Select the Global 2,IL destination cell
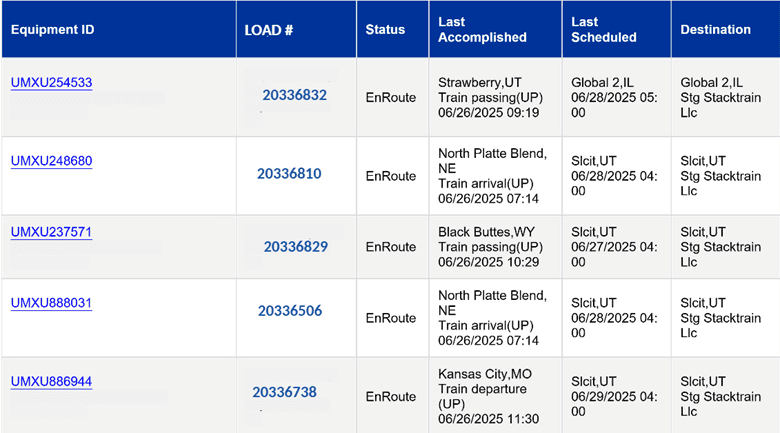 tap(725, 98)
